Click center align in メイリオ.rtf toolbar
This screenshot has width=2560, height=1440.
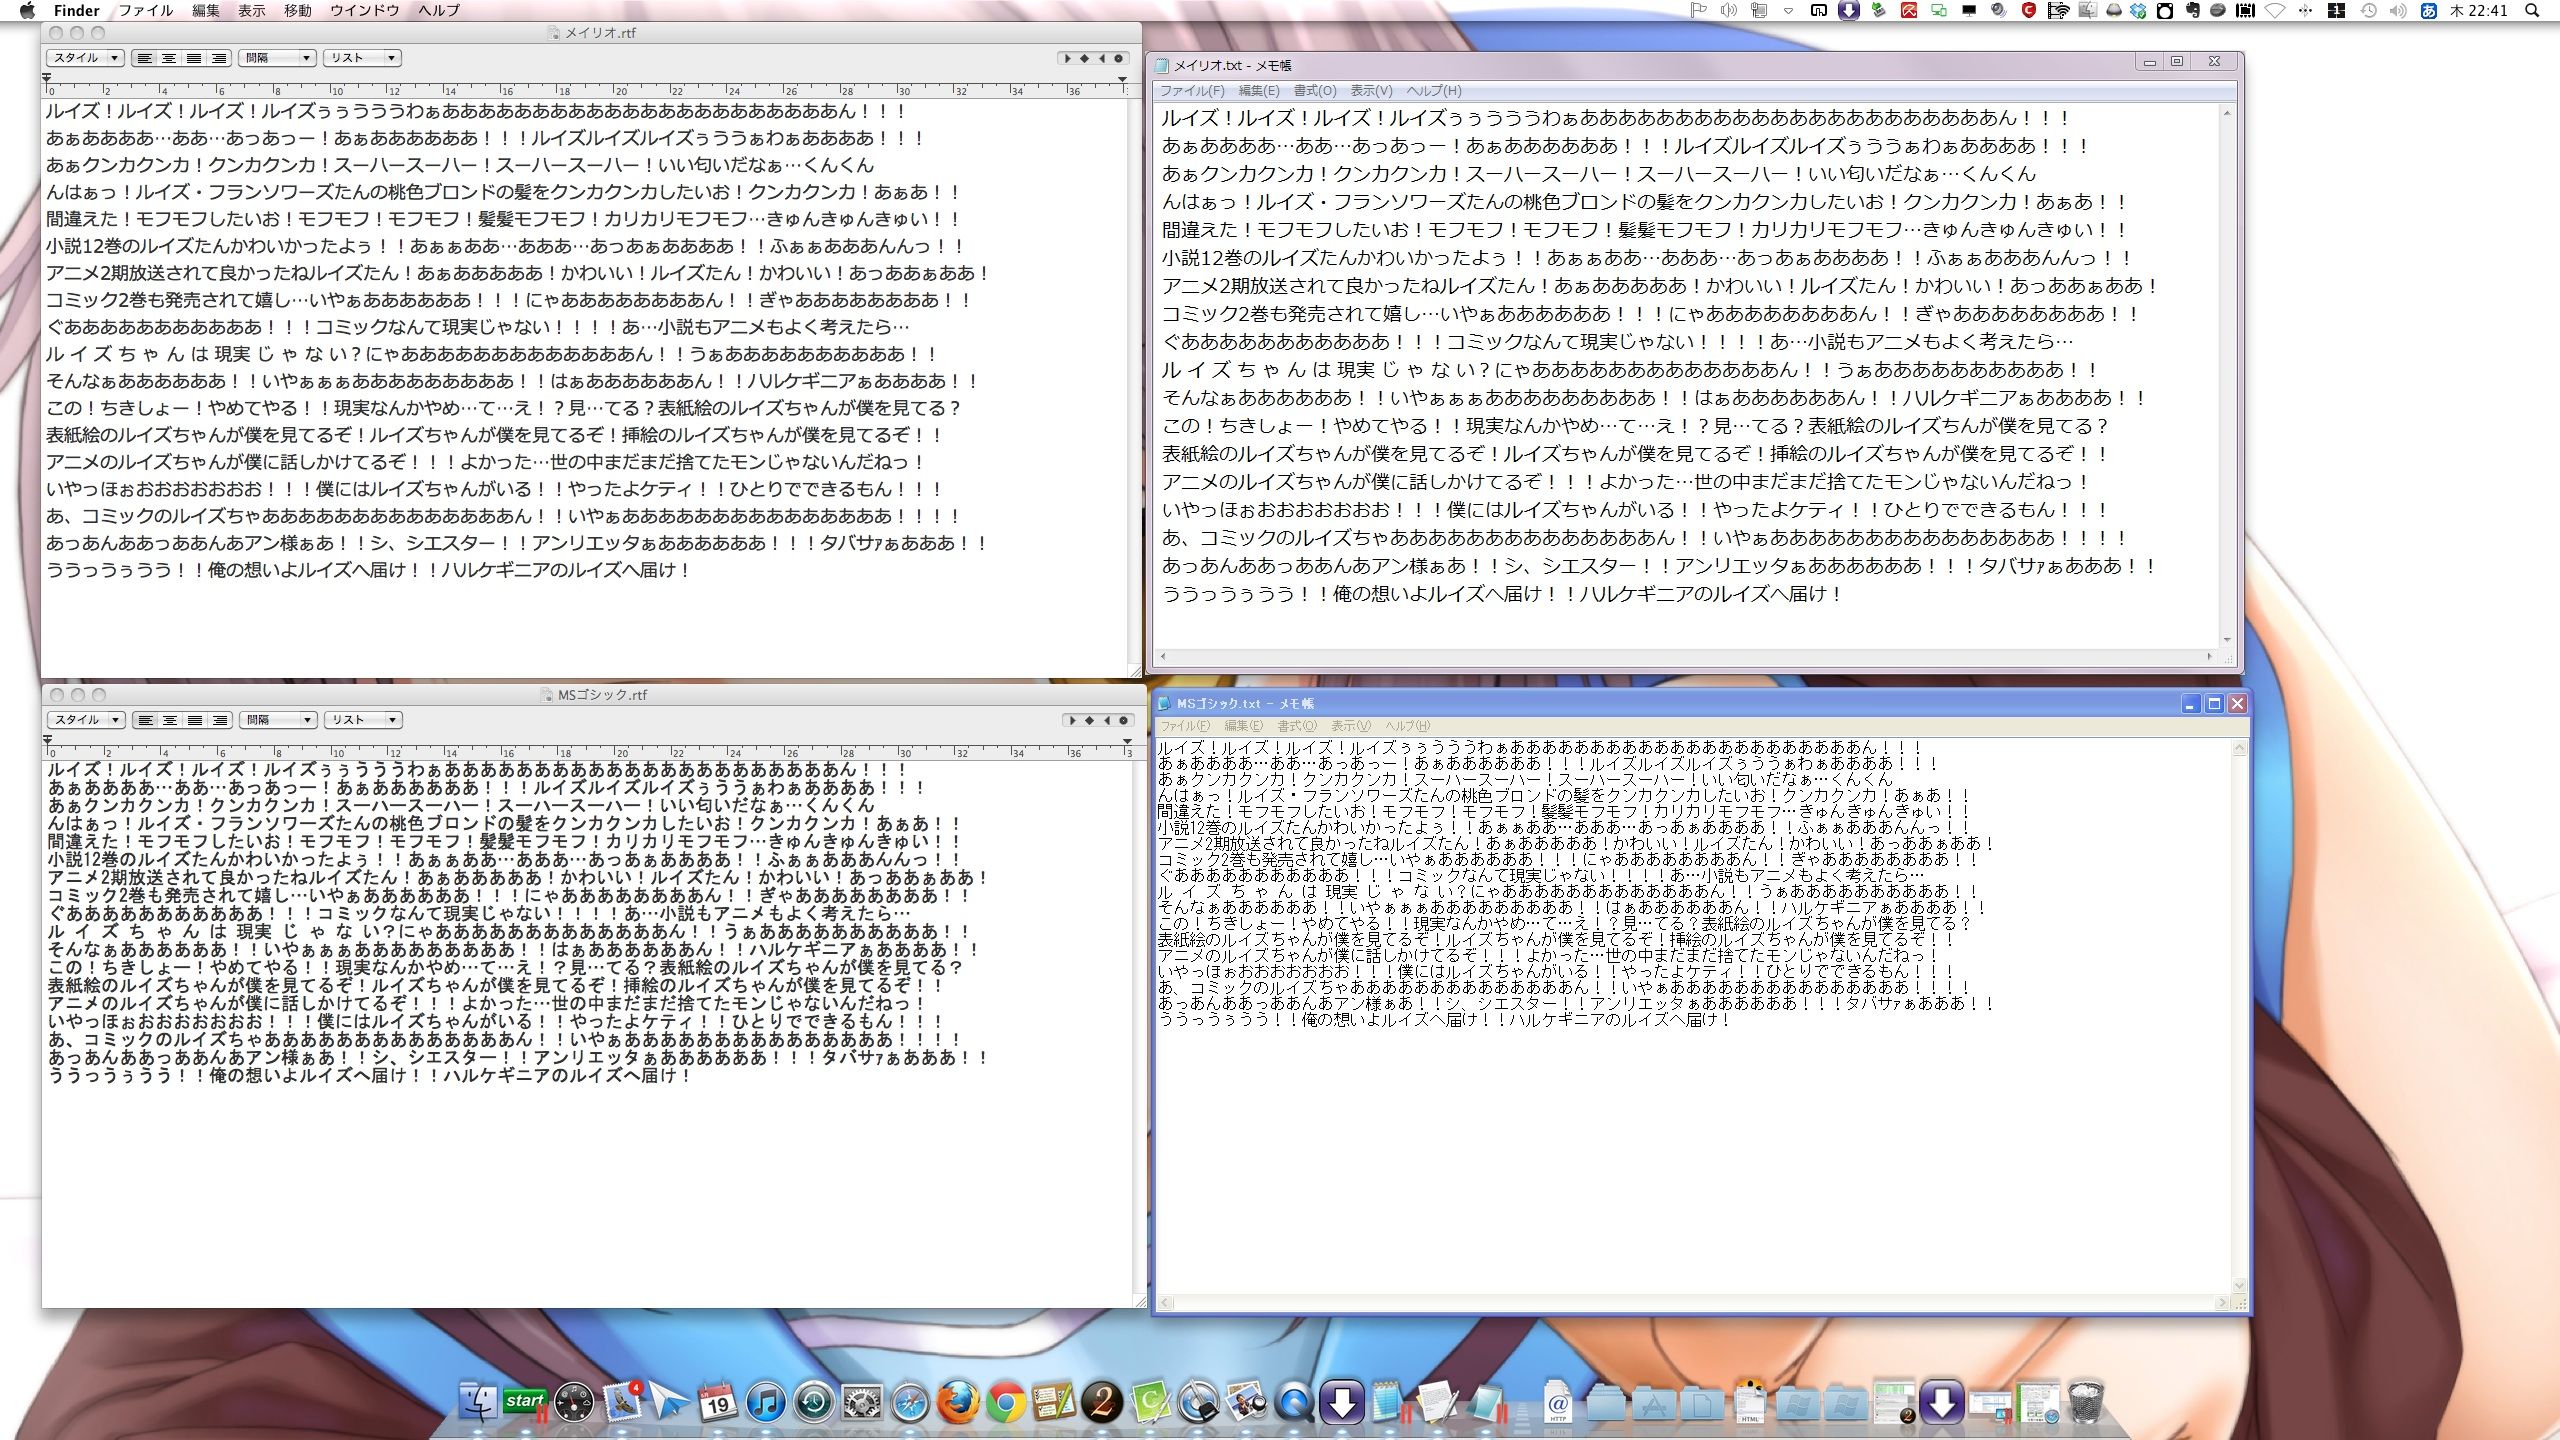(x=169, y=58)
